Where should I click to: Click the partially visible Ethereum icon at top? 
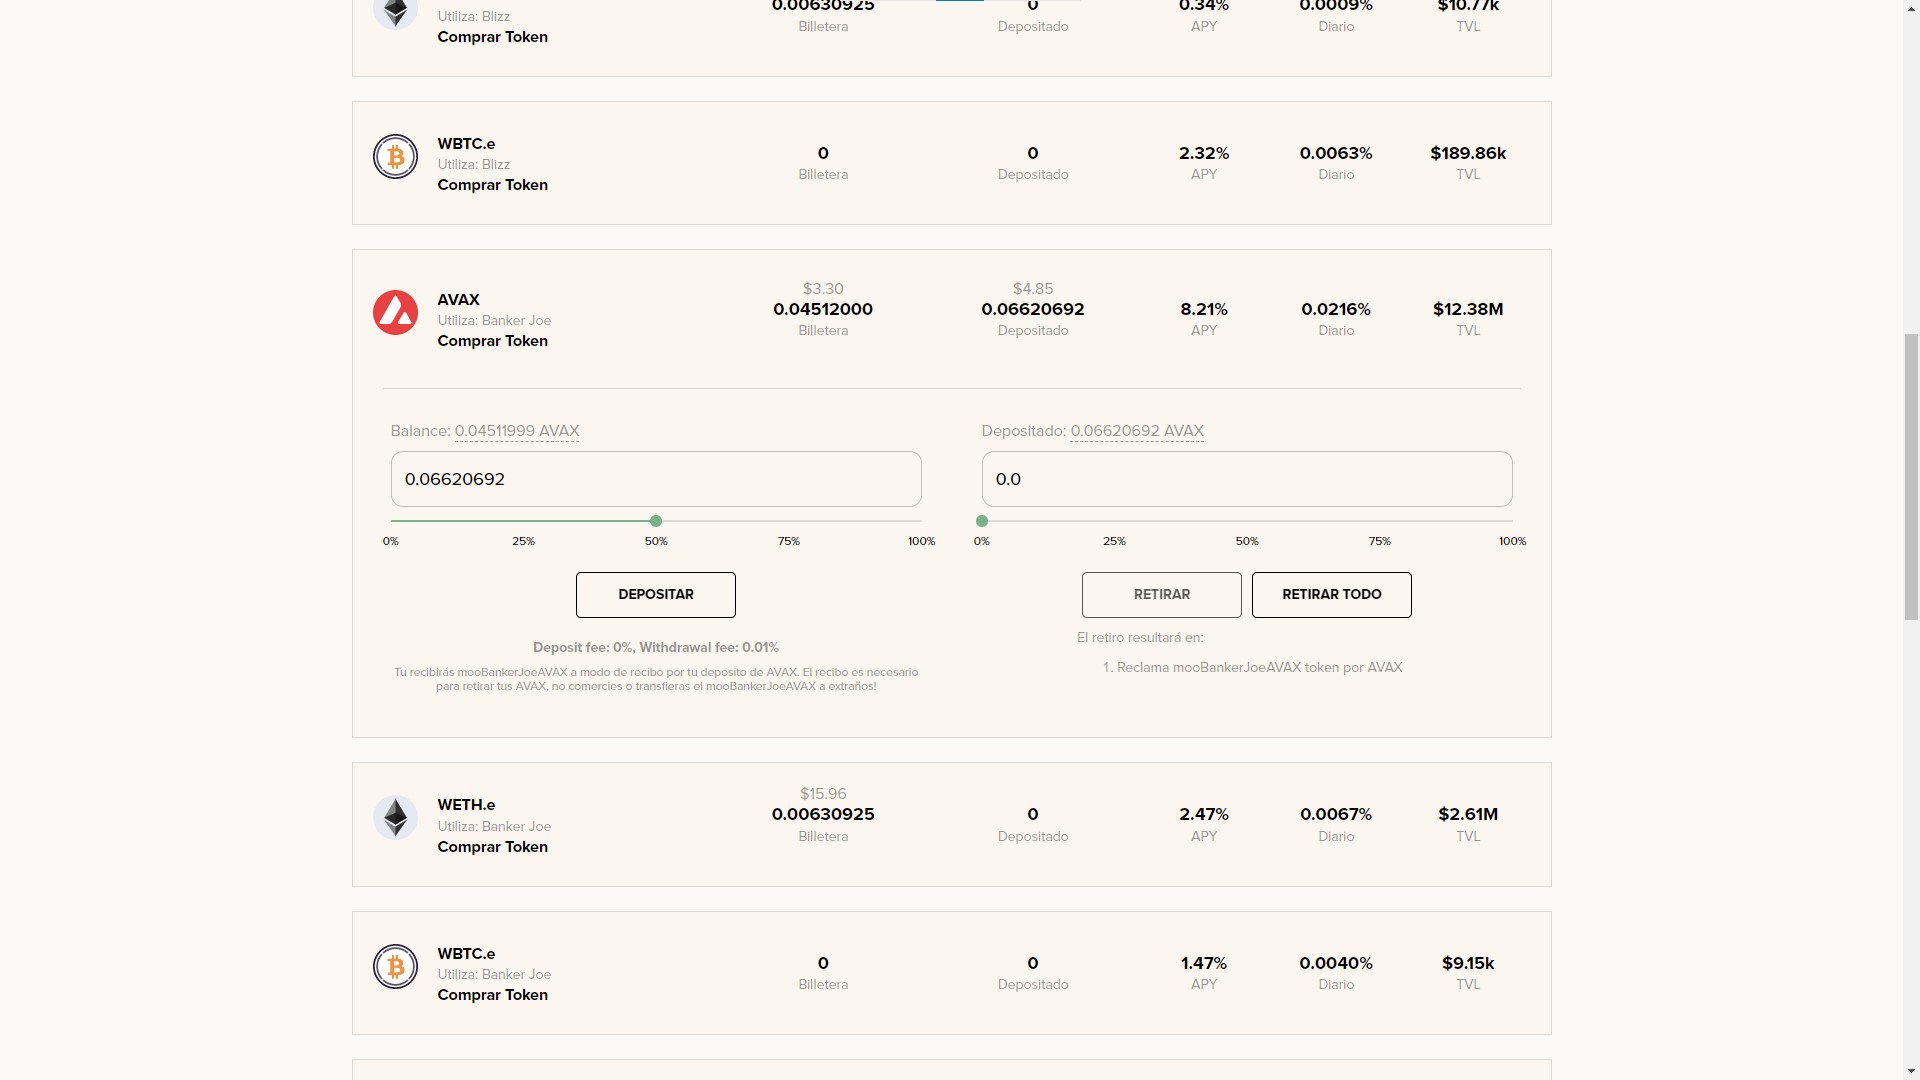coord(395,14)
